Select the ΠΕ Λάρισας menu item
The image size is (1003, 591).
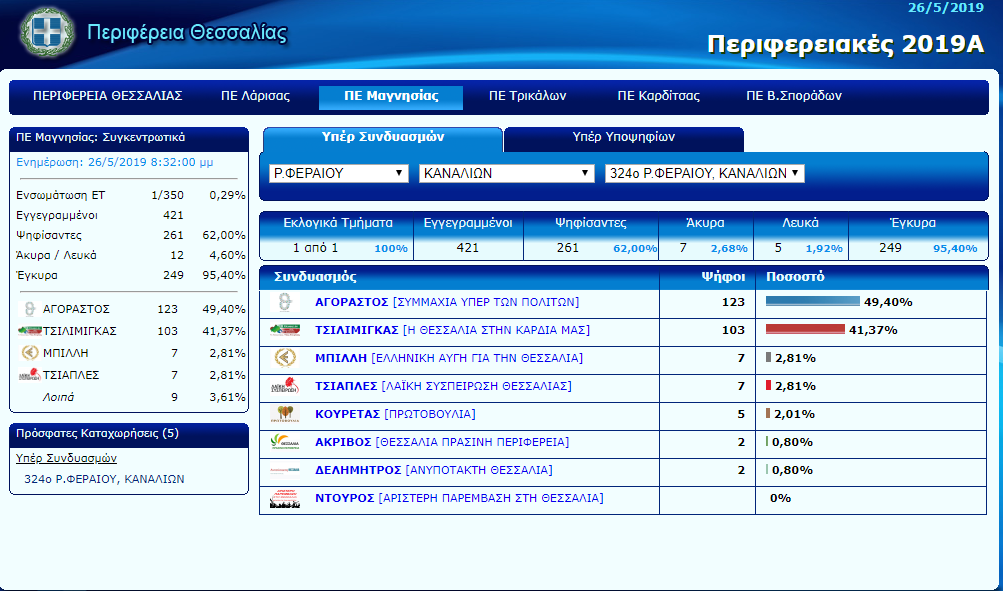pos(255,97)
